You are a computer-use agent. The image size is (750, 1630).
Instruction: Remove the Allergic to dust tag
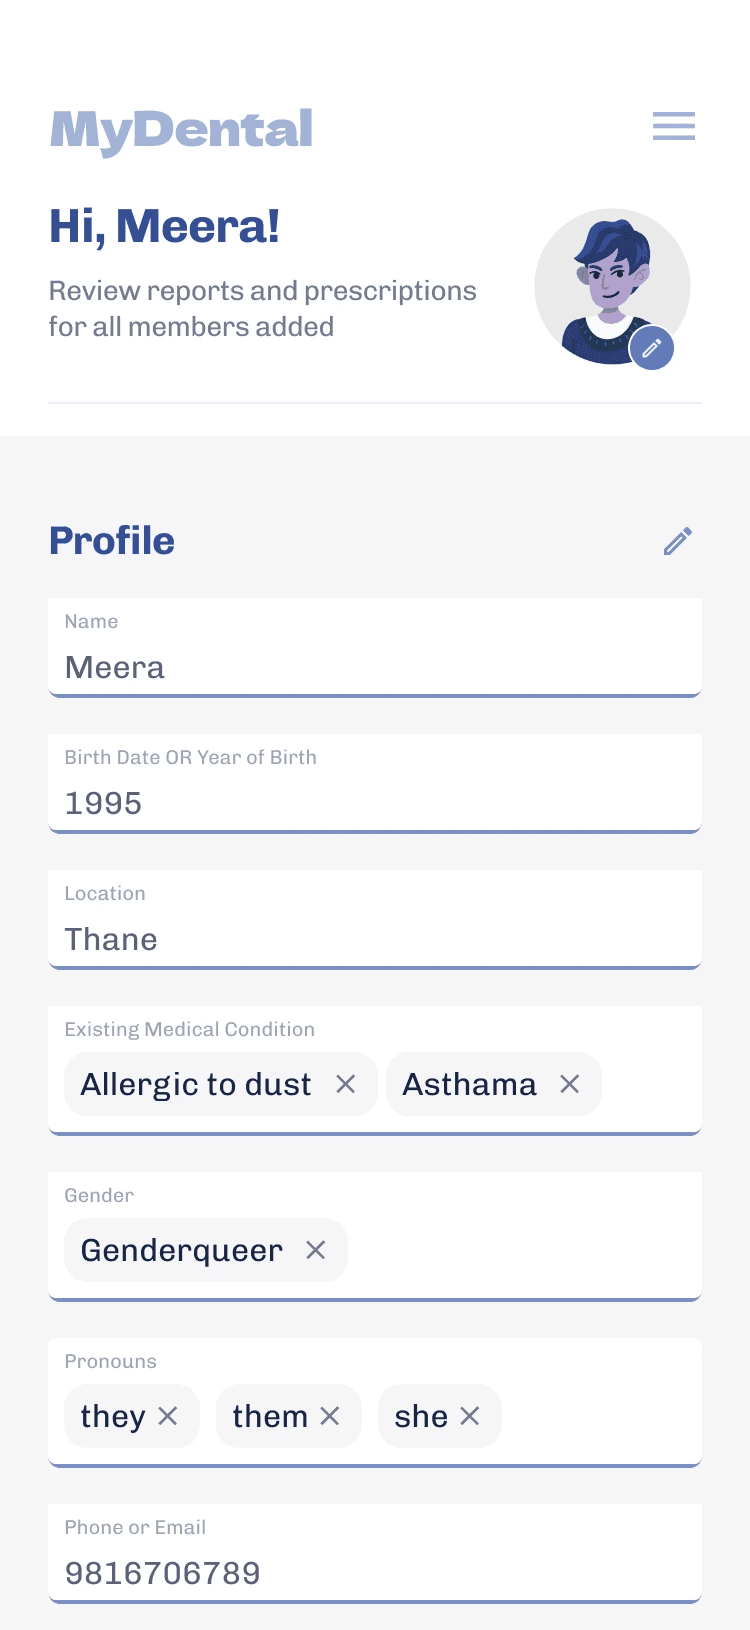coord(346,1084)
